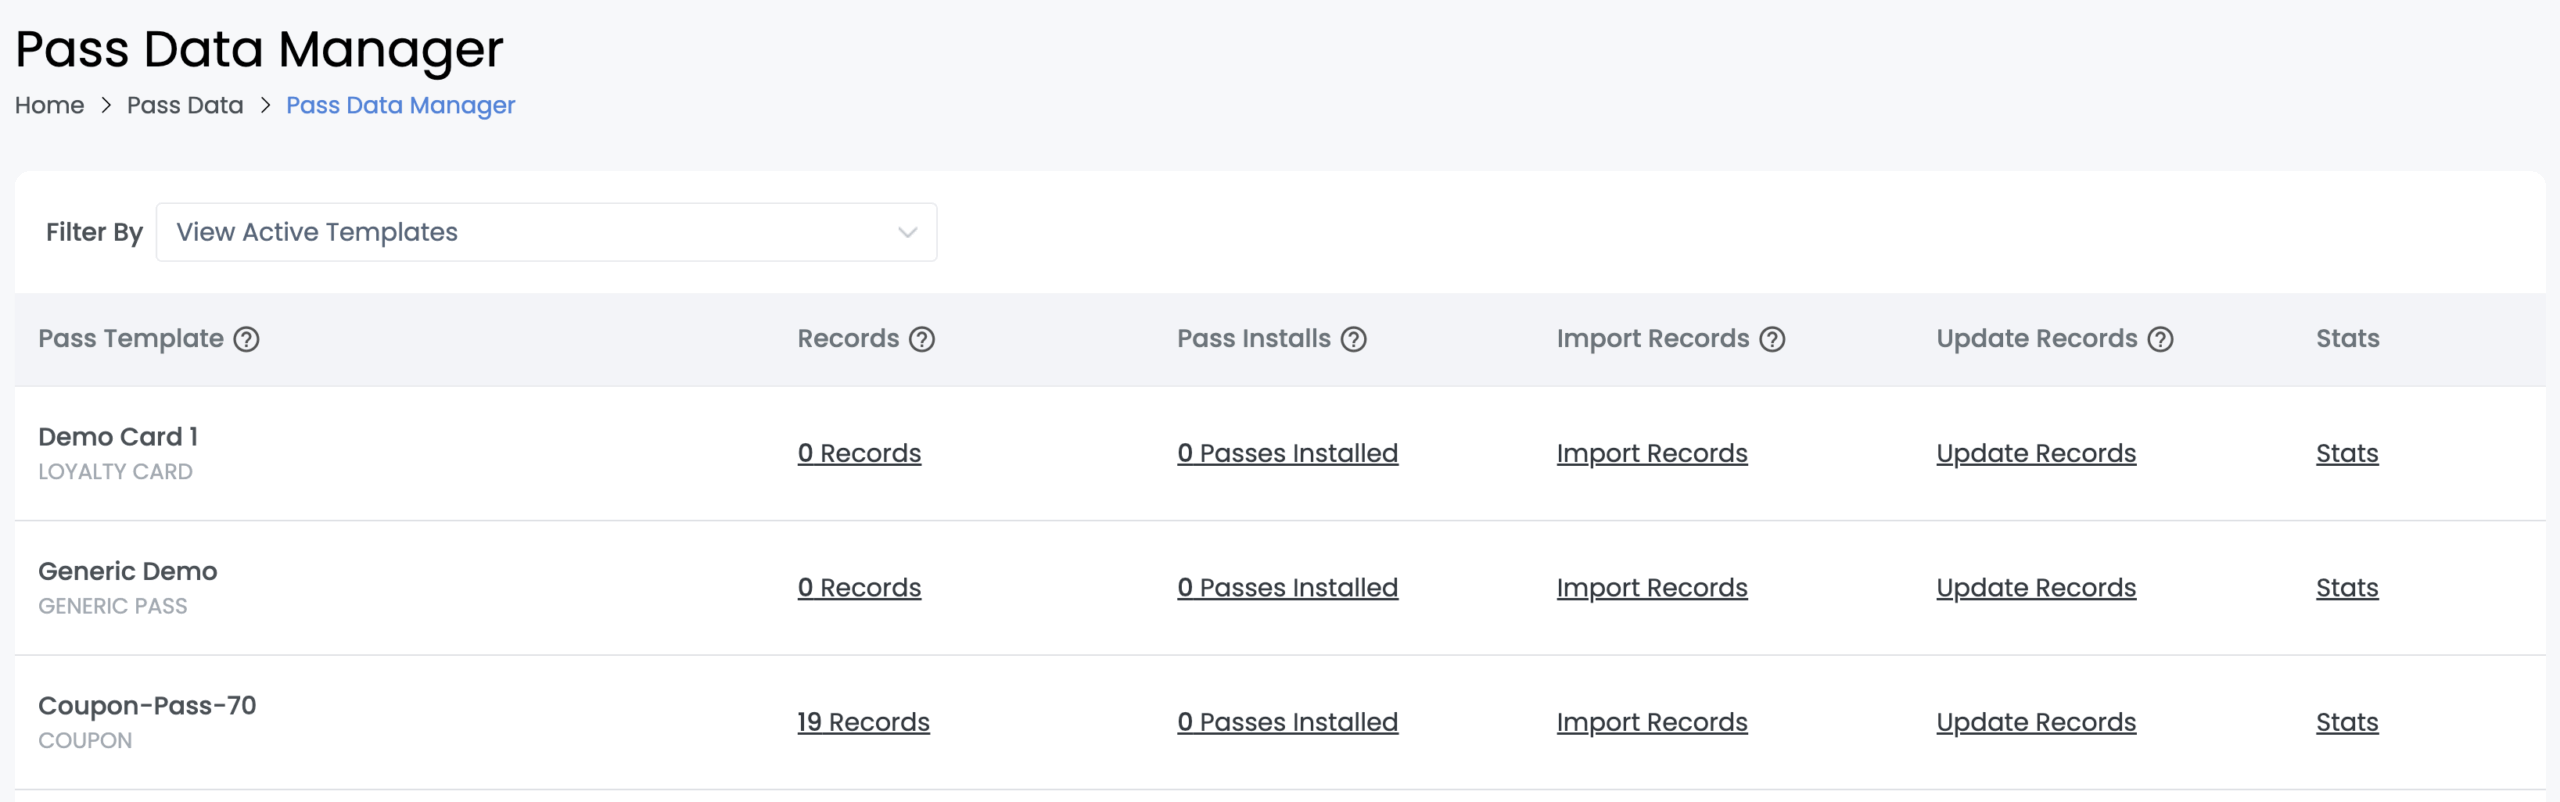
Task: View 0 Passes Installed for Demo Card 1
Action: (x=1287, y=453)
